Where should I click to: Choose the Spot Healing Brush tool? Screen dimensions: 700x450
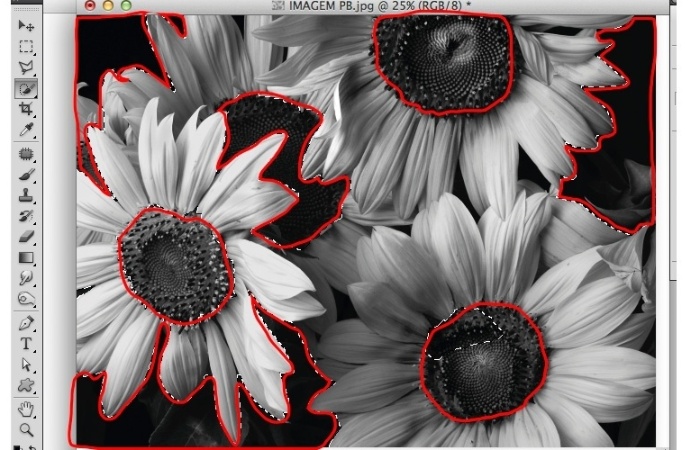(26, 154)
